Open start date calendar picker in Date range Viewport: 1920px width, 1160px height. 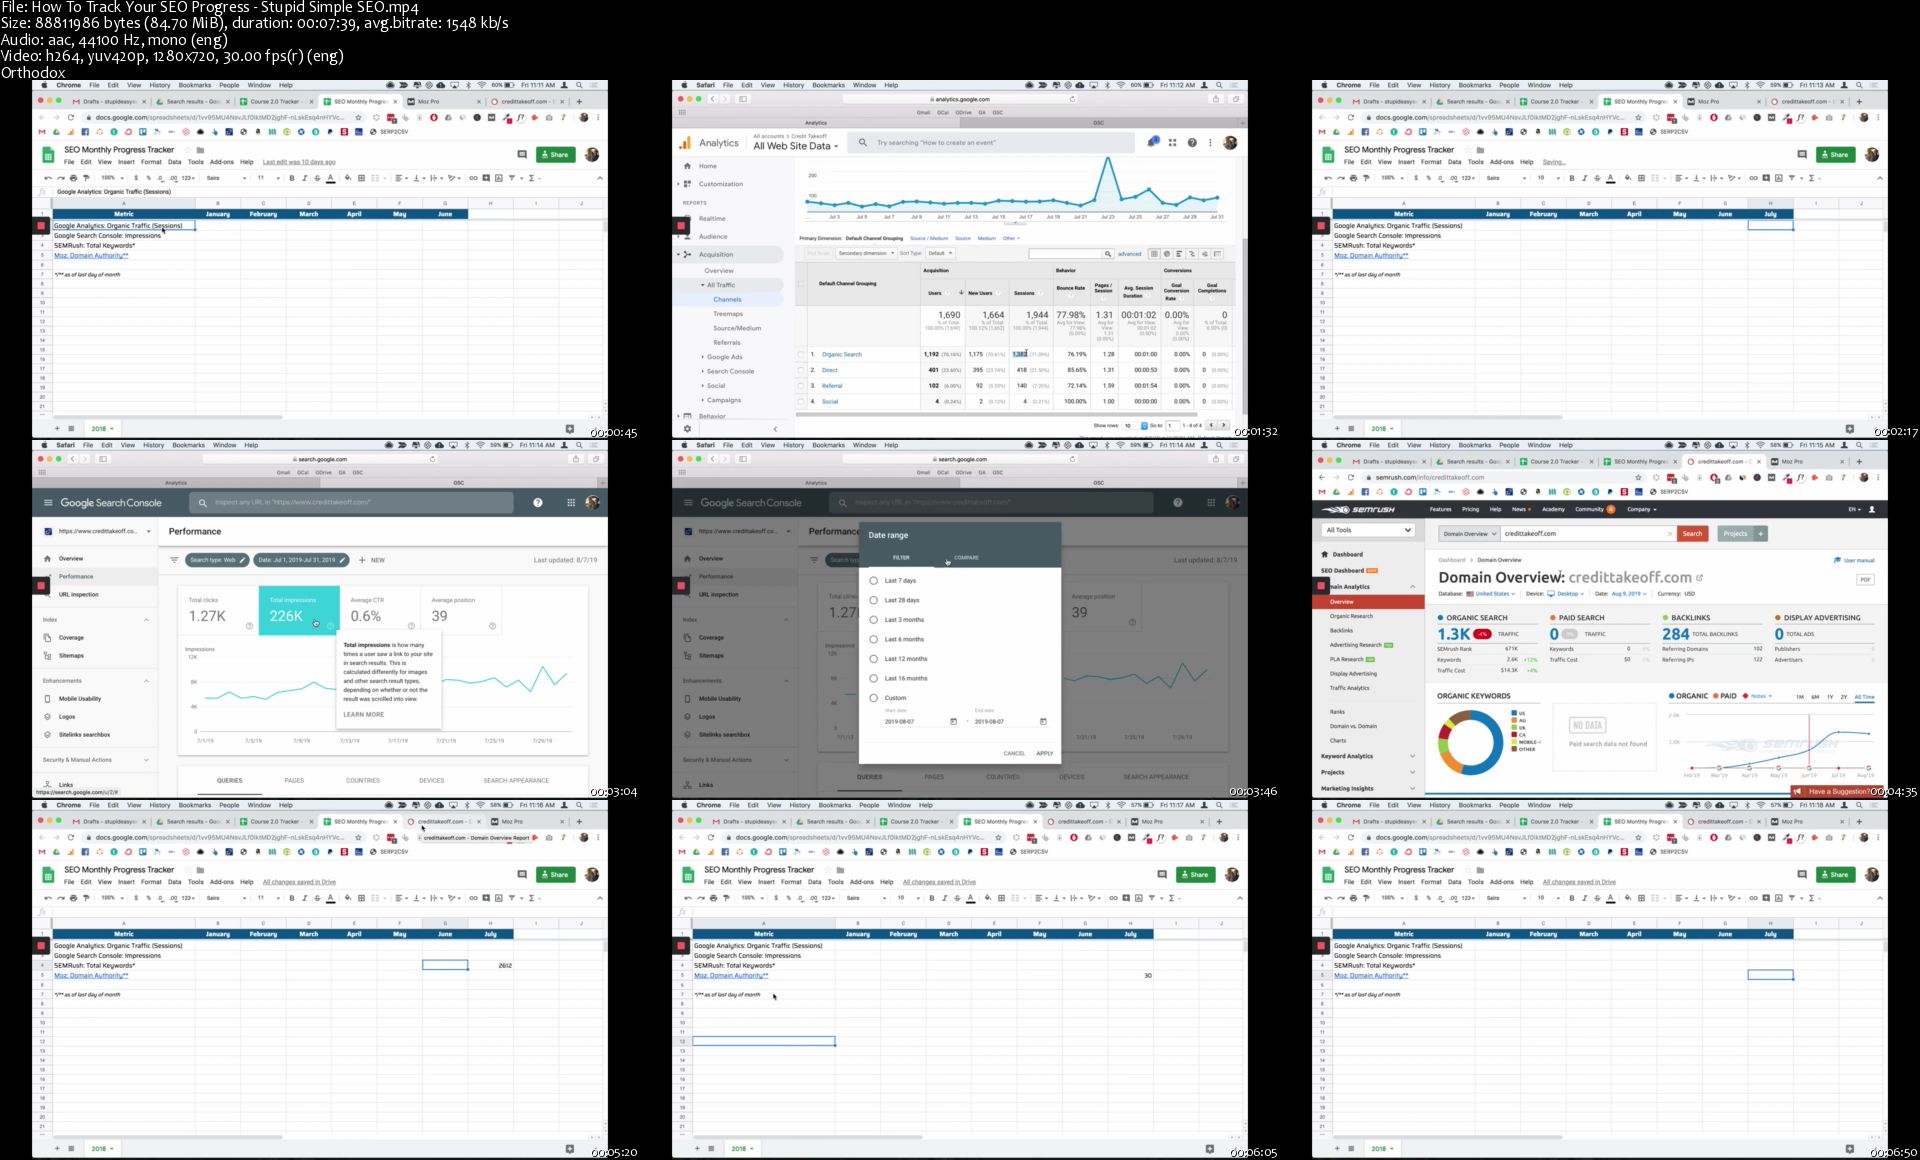click(x=953, y=721)
